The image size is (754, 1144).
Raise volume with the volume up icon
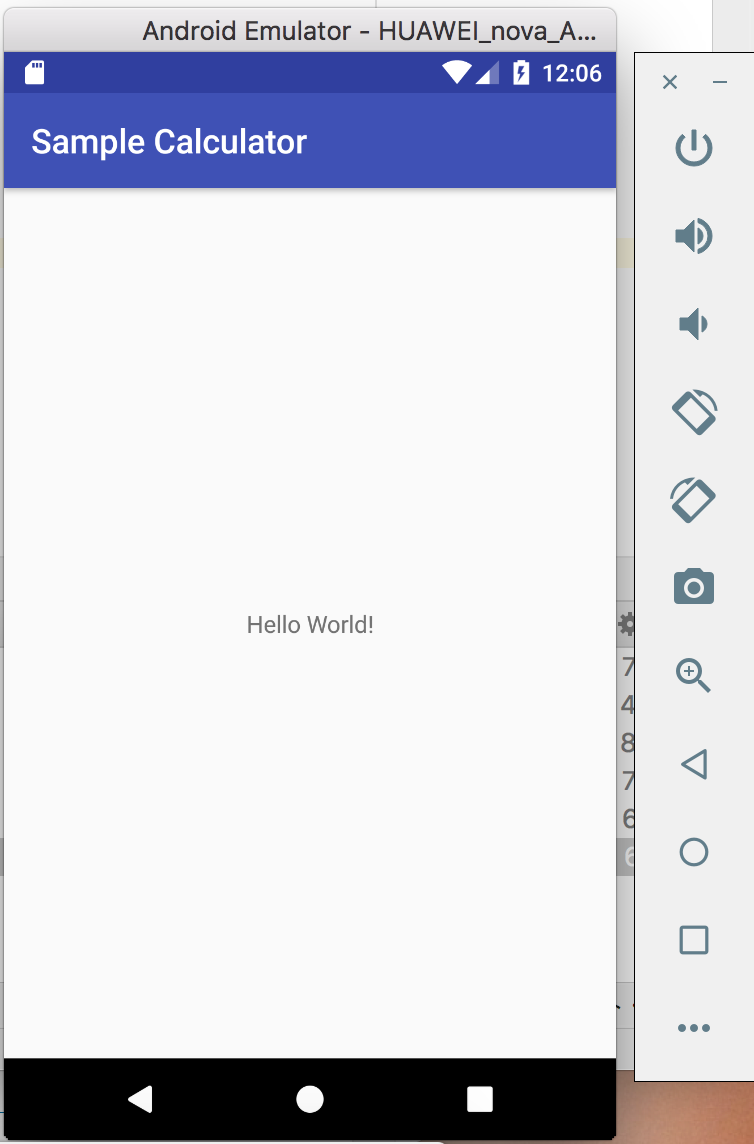tap(693, 236)
